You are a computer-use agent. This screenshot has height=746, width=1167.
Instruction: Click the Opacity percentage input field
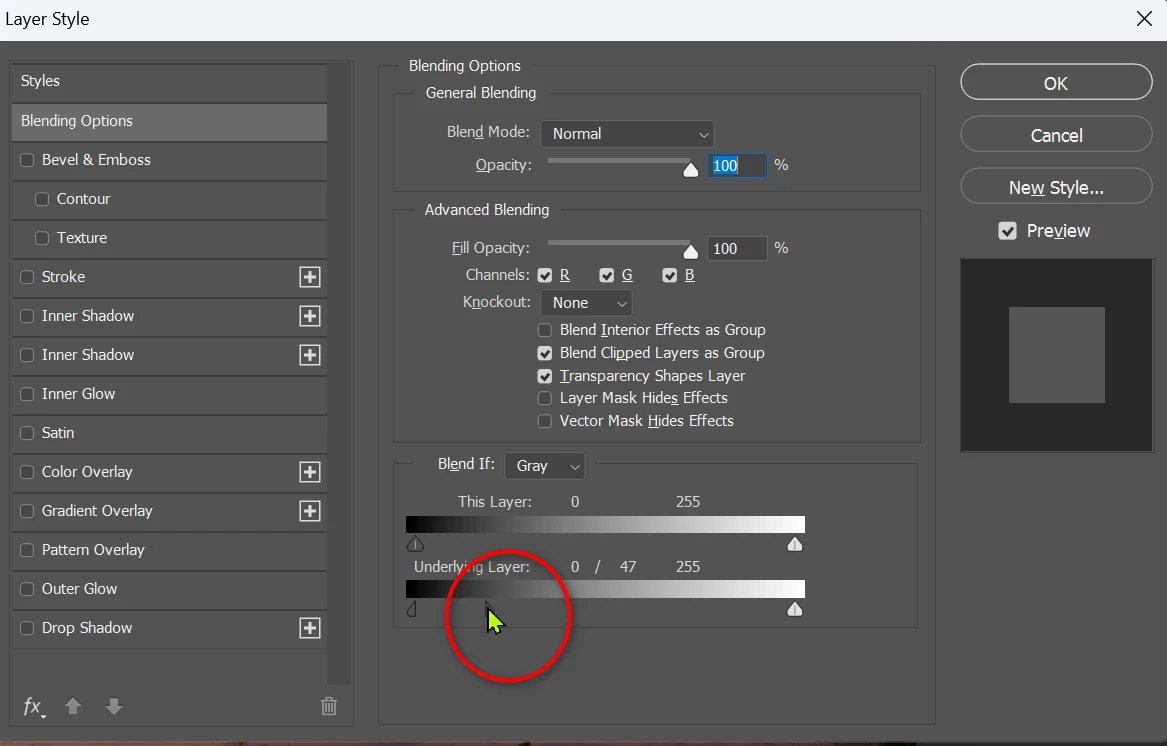(x=736, y=165)
